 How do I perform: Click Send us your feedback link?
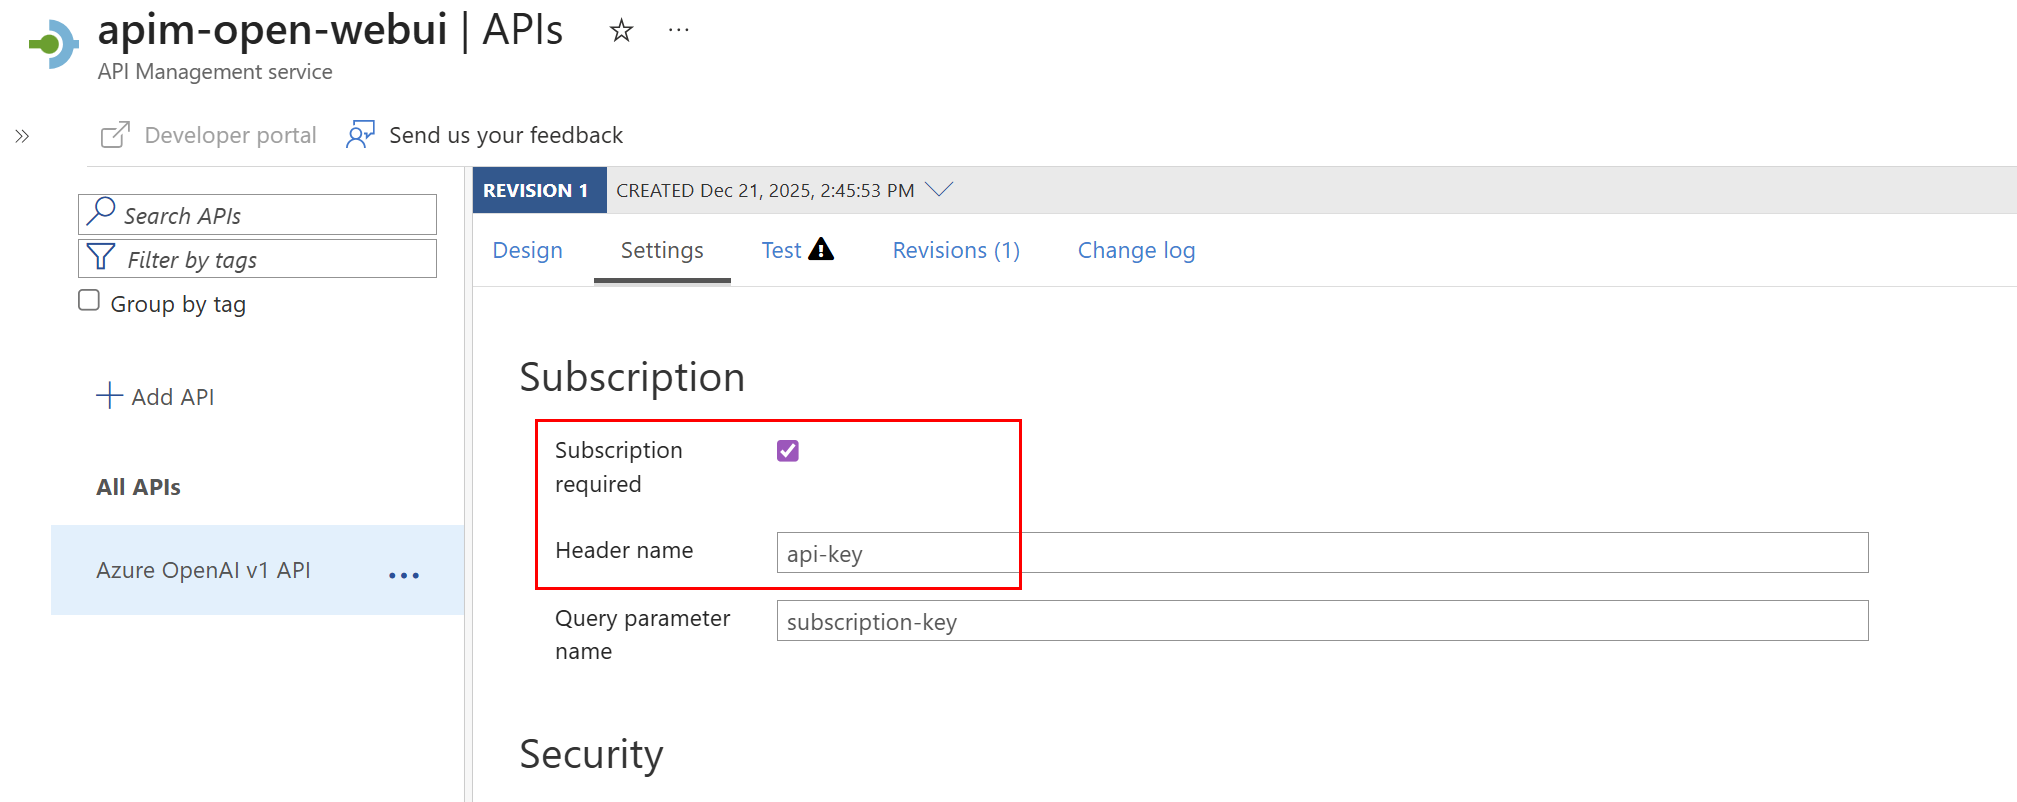[505, 135]
